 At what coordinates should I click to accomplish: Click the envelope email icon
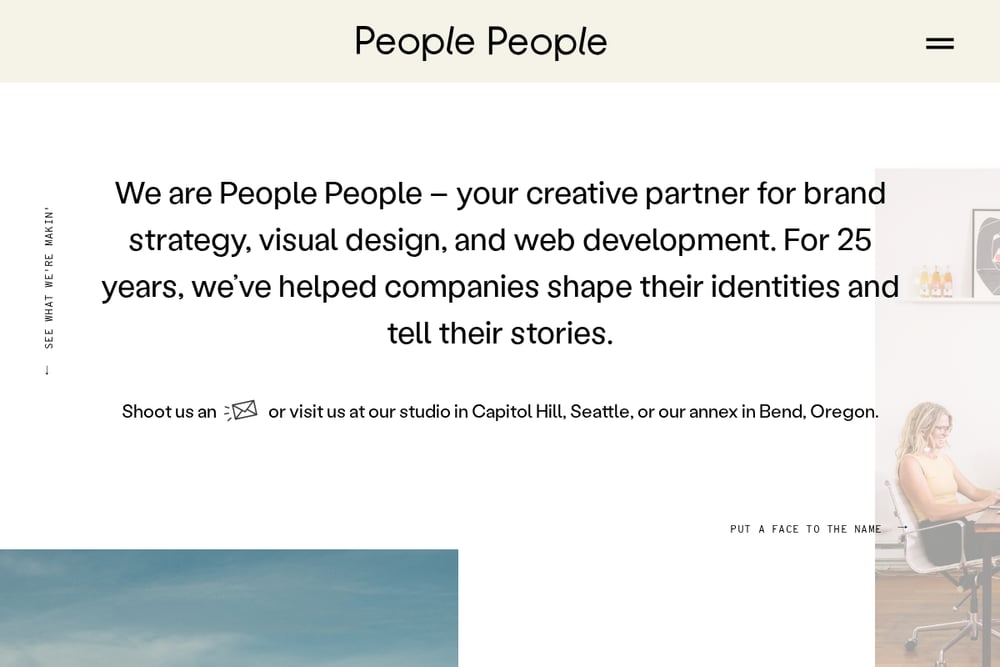click(x=241, y=411)
